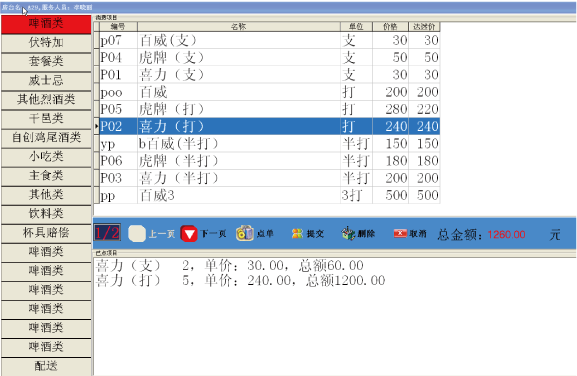Click the 配送 button
The height and width of the screenshot is (376, 577).
tap(46, 366)
